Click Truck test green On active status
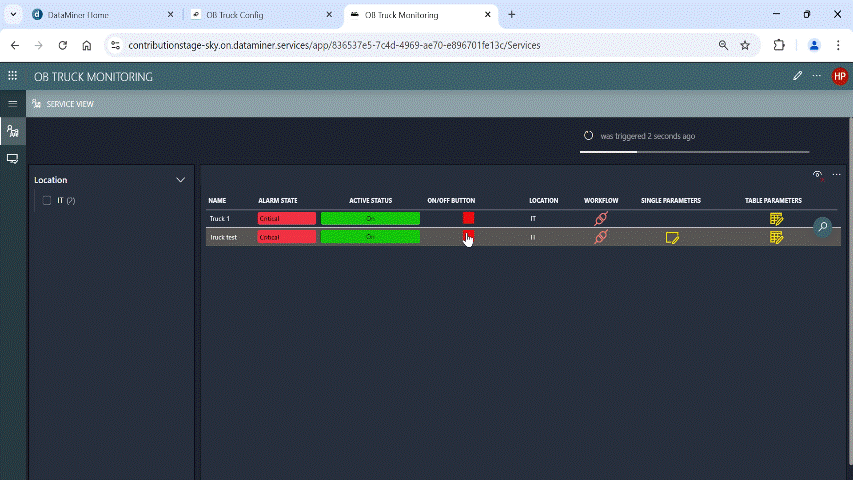Viewport: 853px width, 480px height. pyautogui.click(x=370, y=237)
